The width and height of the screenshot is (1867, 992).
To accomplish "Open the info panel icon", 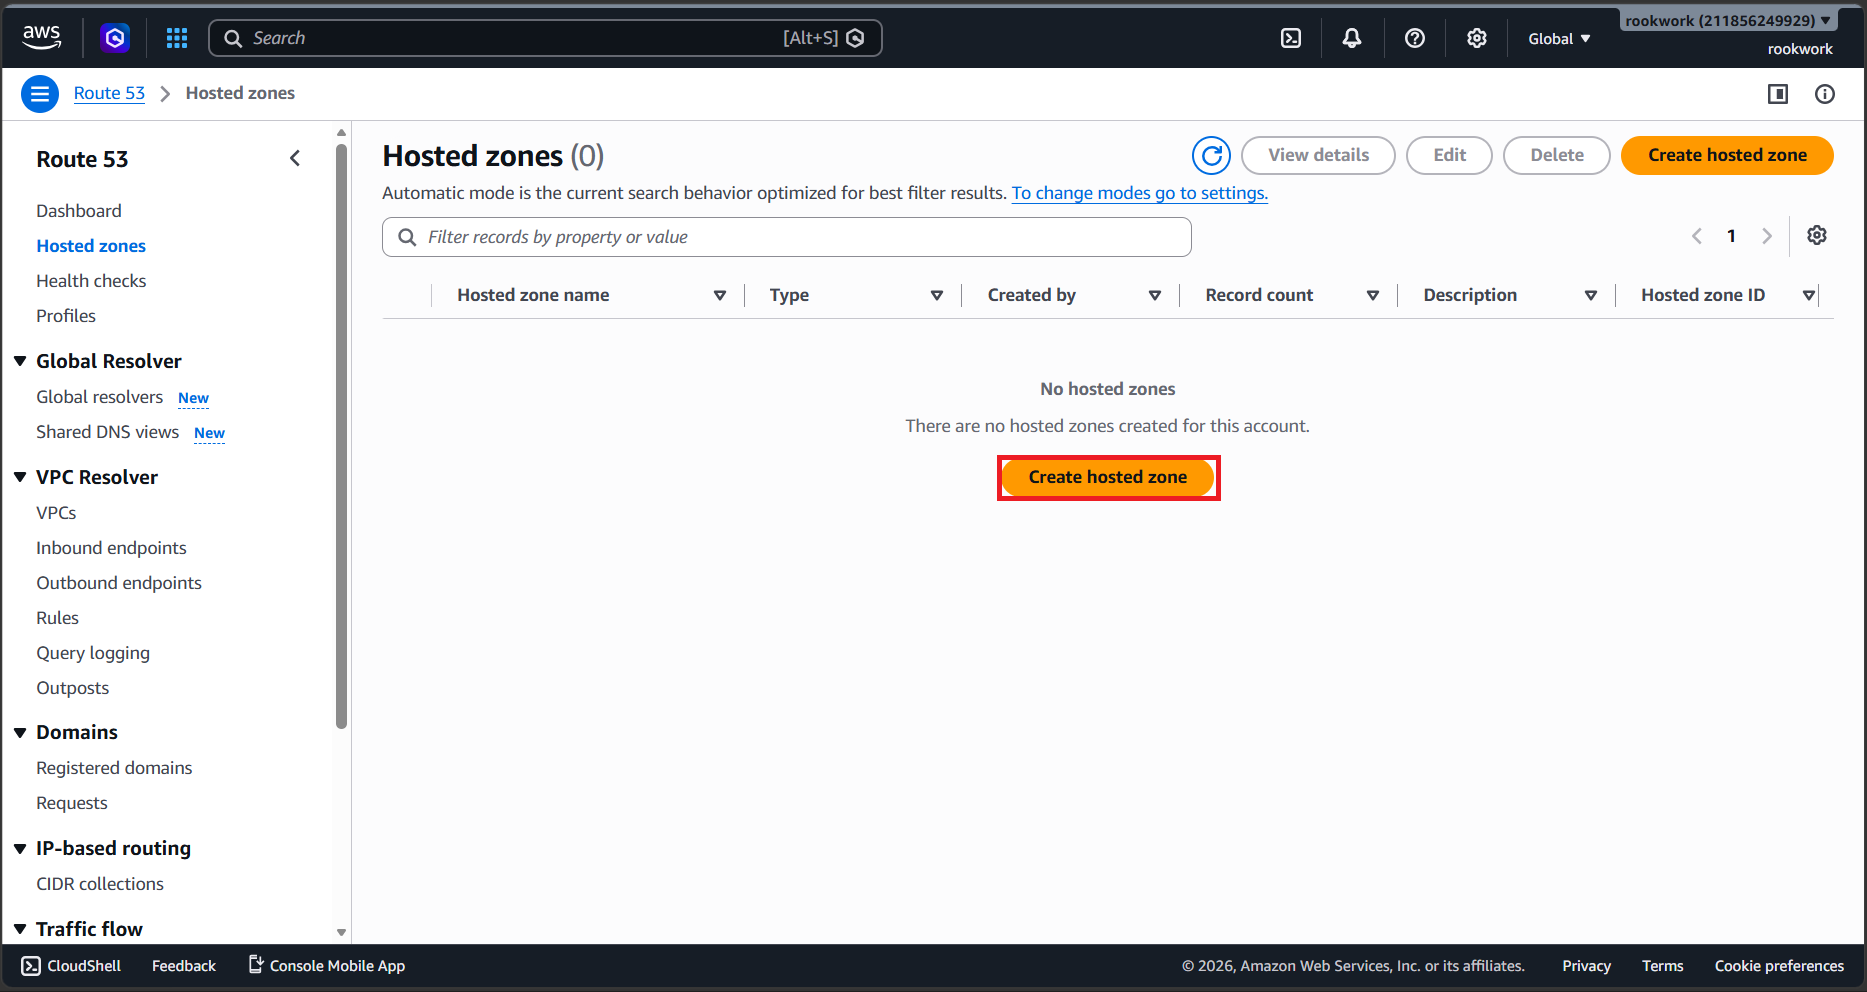I will click(x=1825, y=94).
